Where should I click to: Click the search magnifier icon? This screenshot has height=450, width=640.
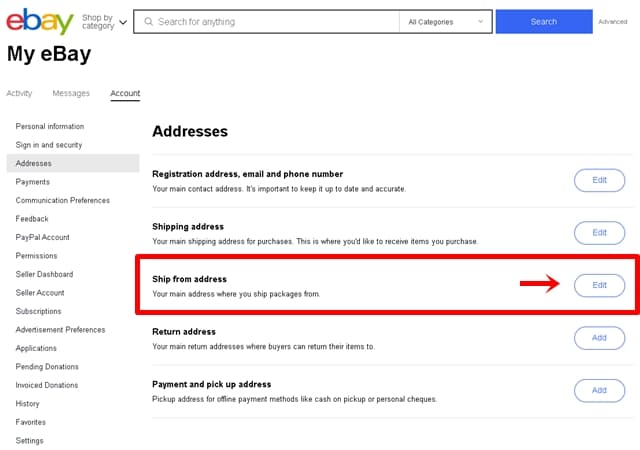pyautogui.click(x=148, y=21)
